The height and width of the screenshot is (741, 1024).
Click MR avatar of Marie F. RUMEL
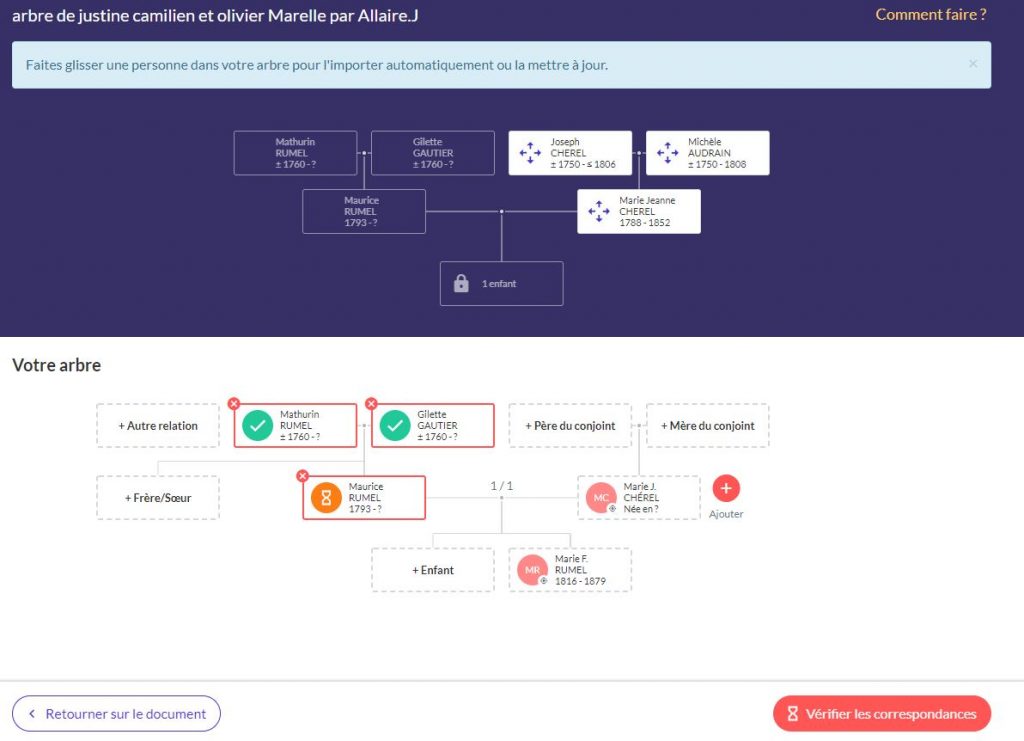click(532, 570)
